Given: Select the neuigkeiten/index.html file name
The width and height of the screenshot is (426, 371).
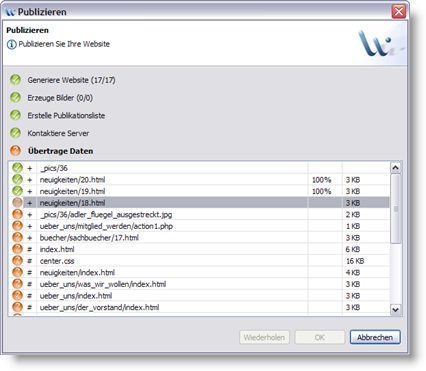Looking at the screenshot, I should coord(77,273).
